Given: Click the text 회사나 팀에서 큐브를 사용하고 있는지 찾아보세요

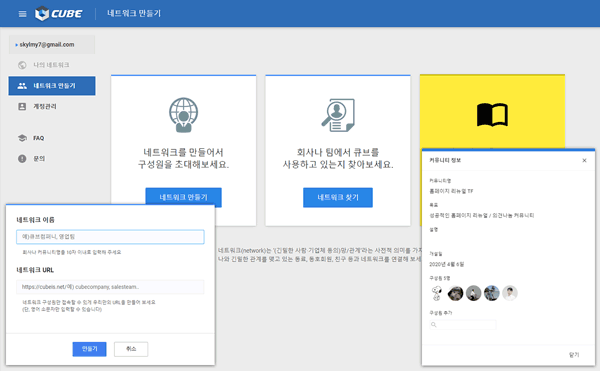Looking at the screenshot, I should click(x=338, y=158).
